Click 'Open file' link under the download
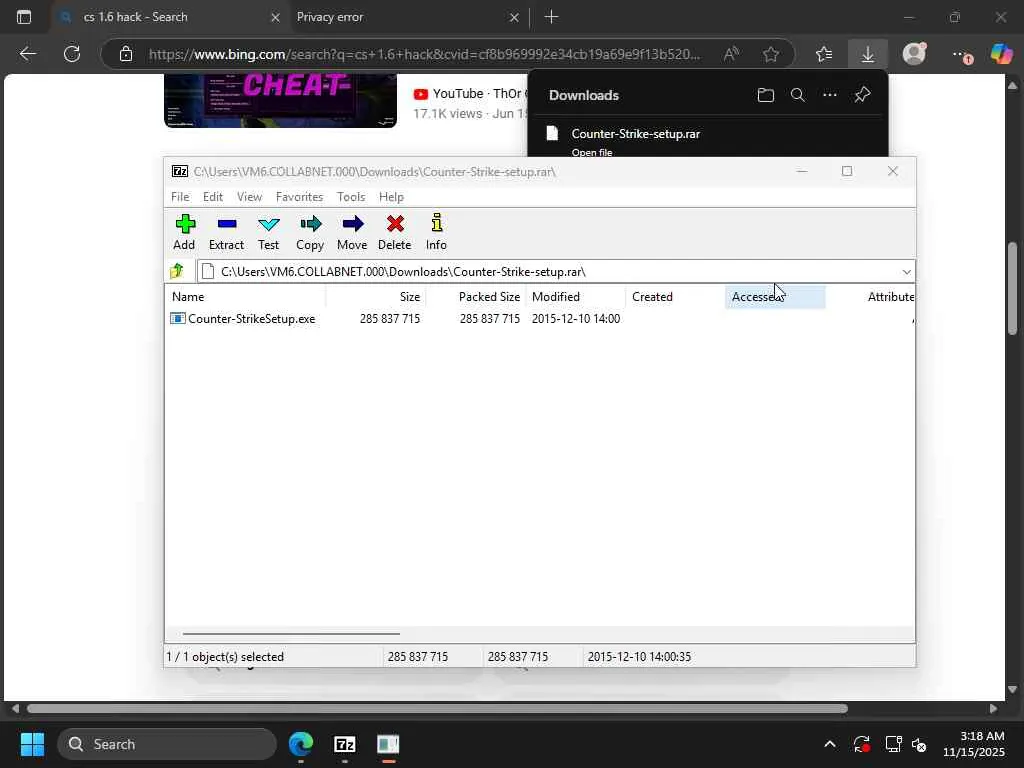The width and height of the screenshot is (1024, 768). (x=592, y=152)
